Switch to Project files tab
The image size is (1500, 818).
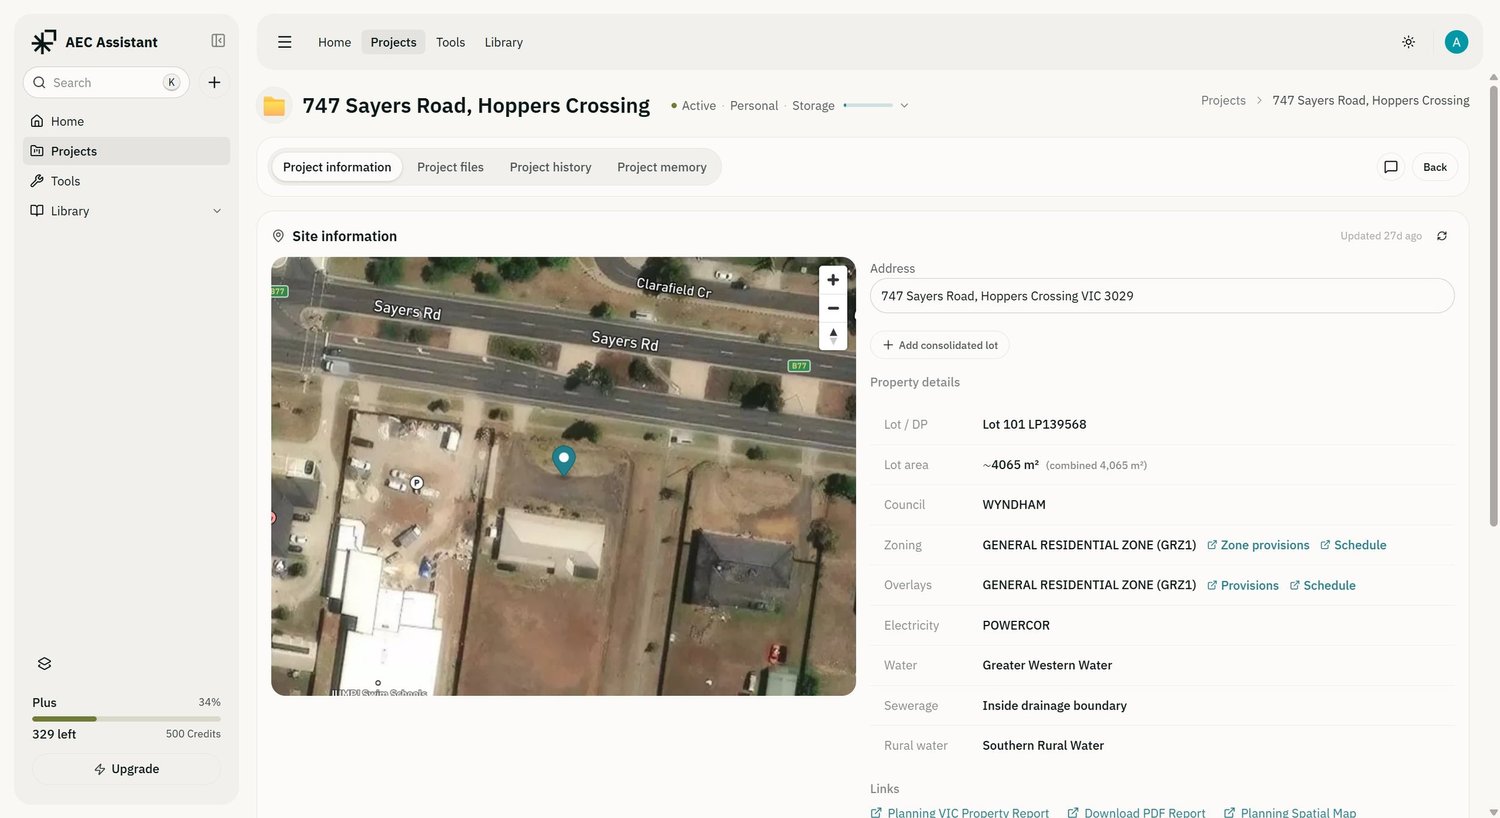pos(450,167)
